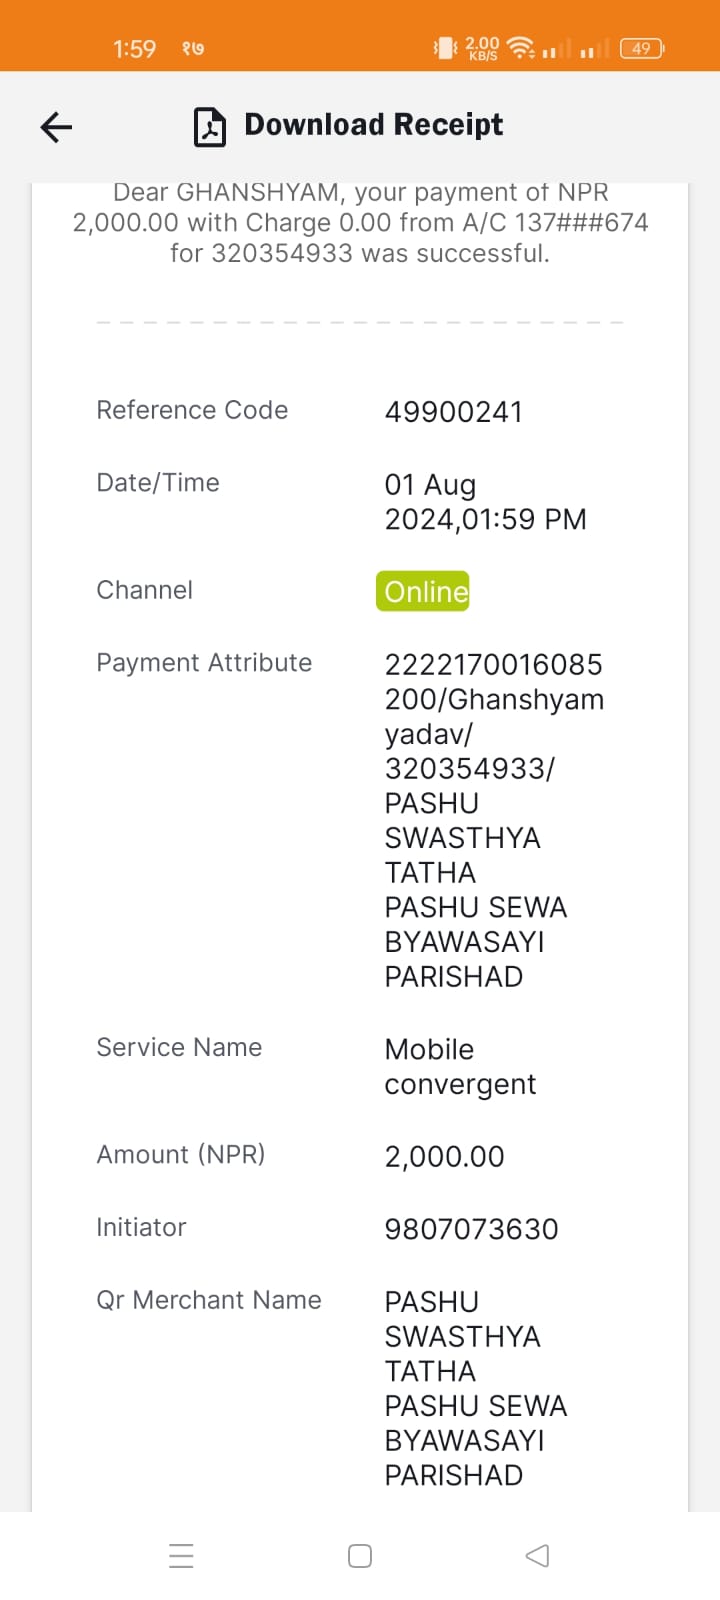The image size is (720, 1600).
Task: Tap the Wi-Fi signal icon
Action: pos(521,47)
